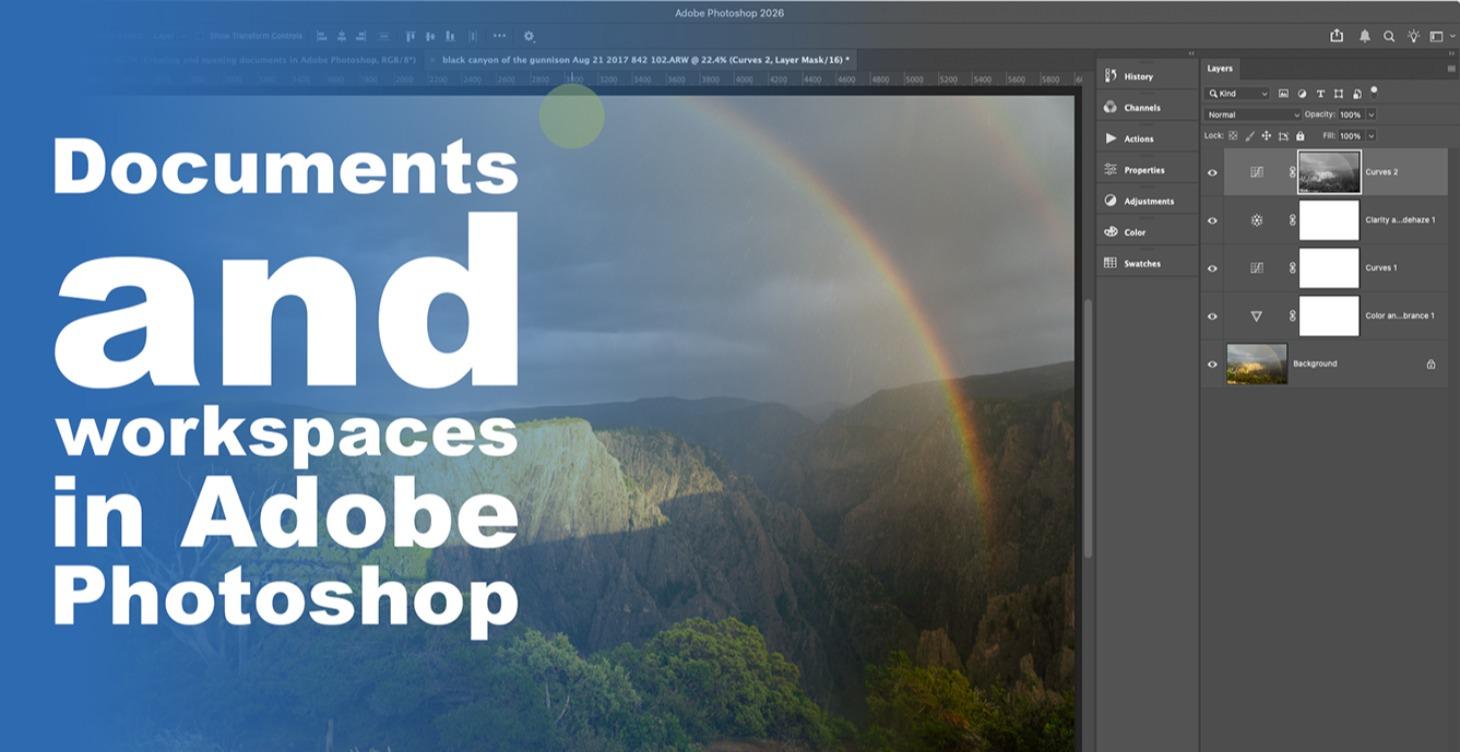Switch to the Layers tab
The height and width of the screenshot is (752, 1460).
[1220, 69]
